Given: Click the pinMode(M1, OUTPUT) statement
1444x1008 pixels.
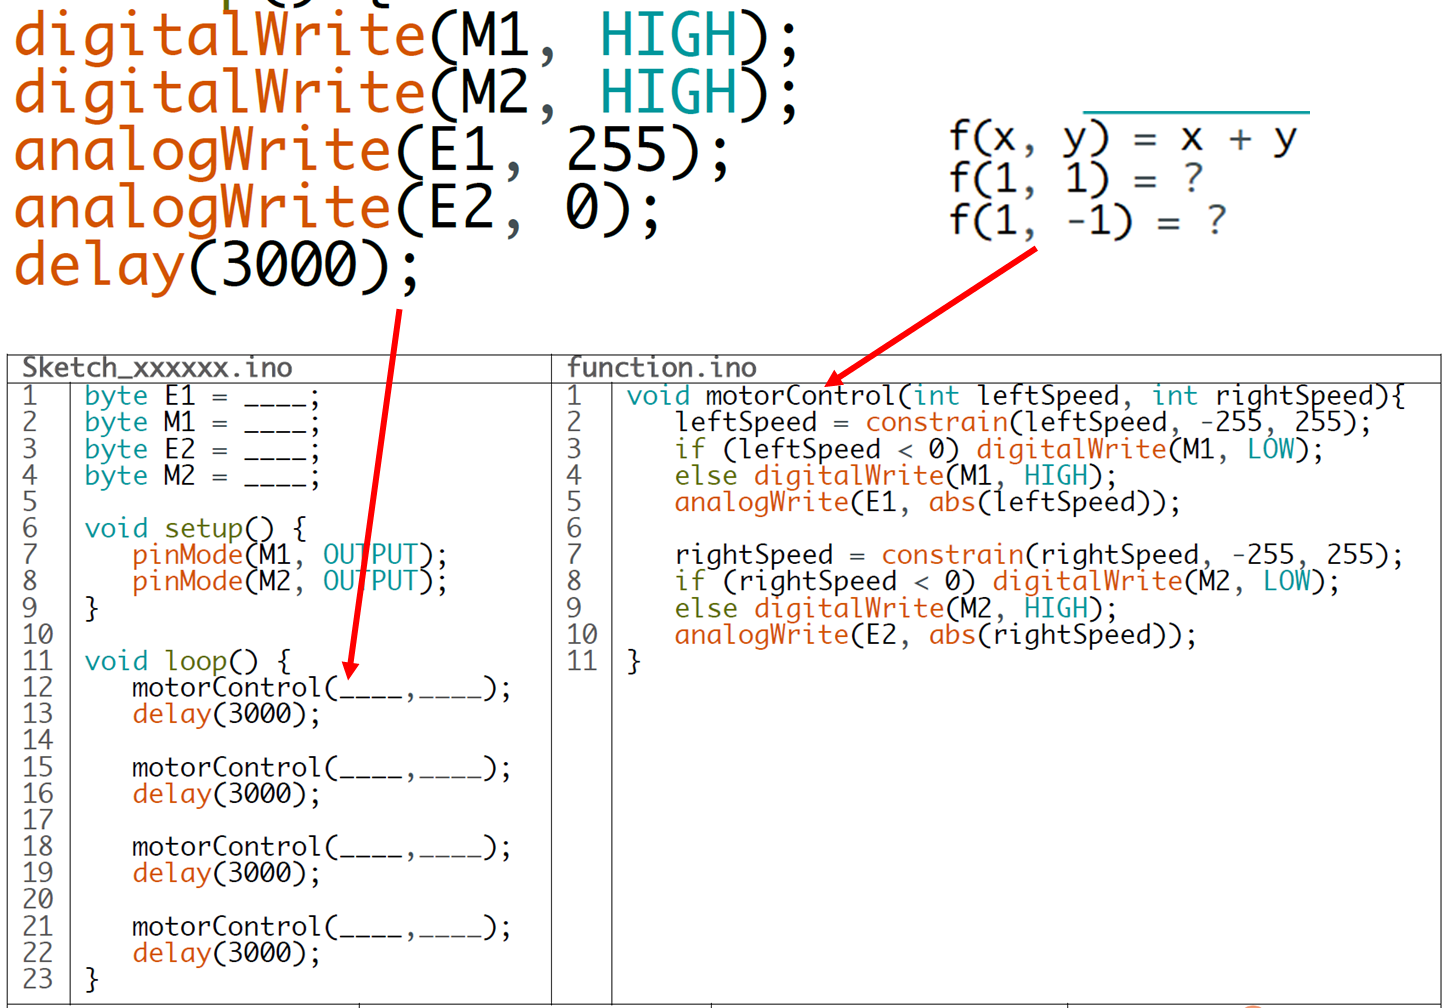Looking at the screenshot, I should [288, 555].
